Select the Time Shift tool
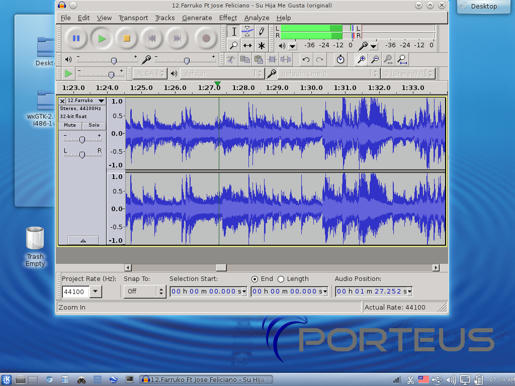 247,45
